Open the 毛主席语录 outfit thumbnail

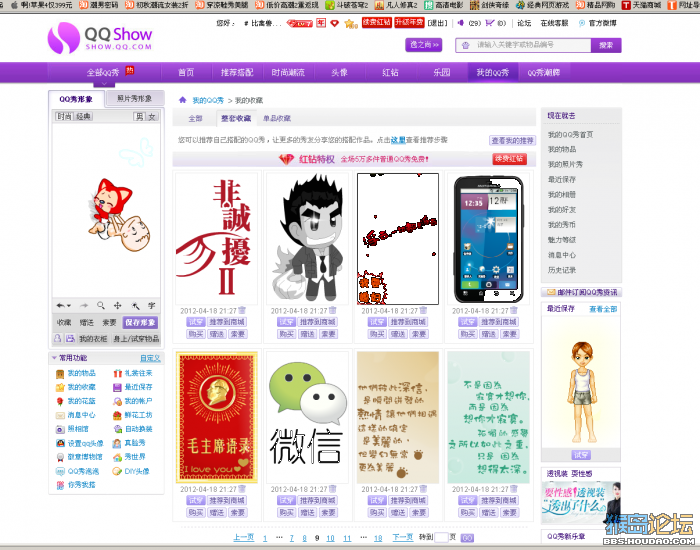[217, 417]
